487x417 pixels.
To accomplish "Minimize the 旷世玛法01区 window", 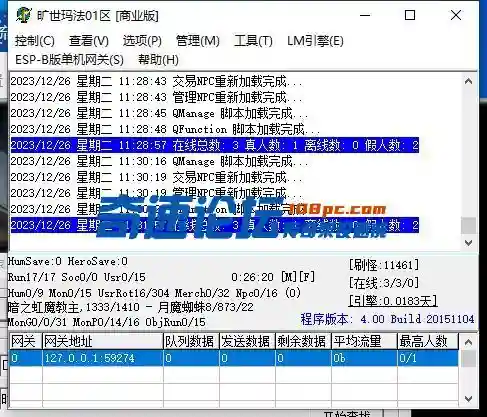I will (x=365, y=15).
